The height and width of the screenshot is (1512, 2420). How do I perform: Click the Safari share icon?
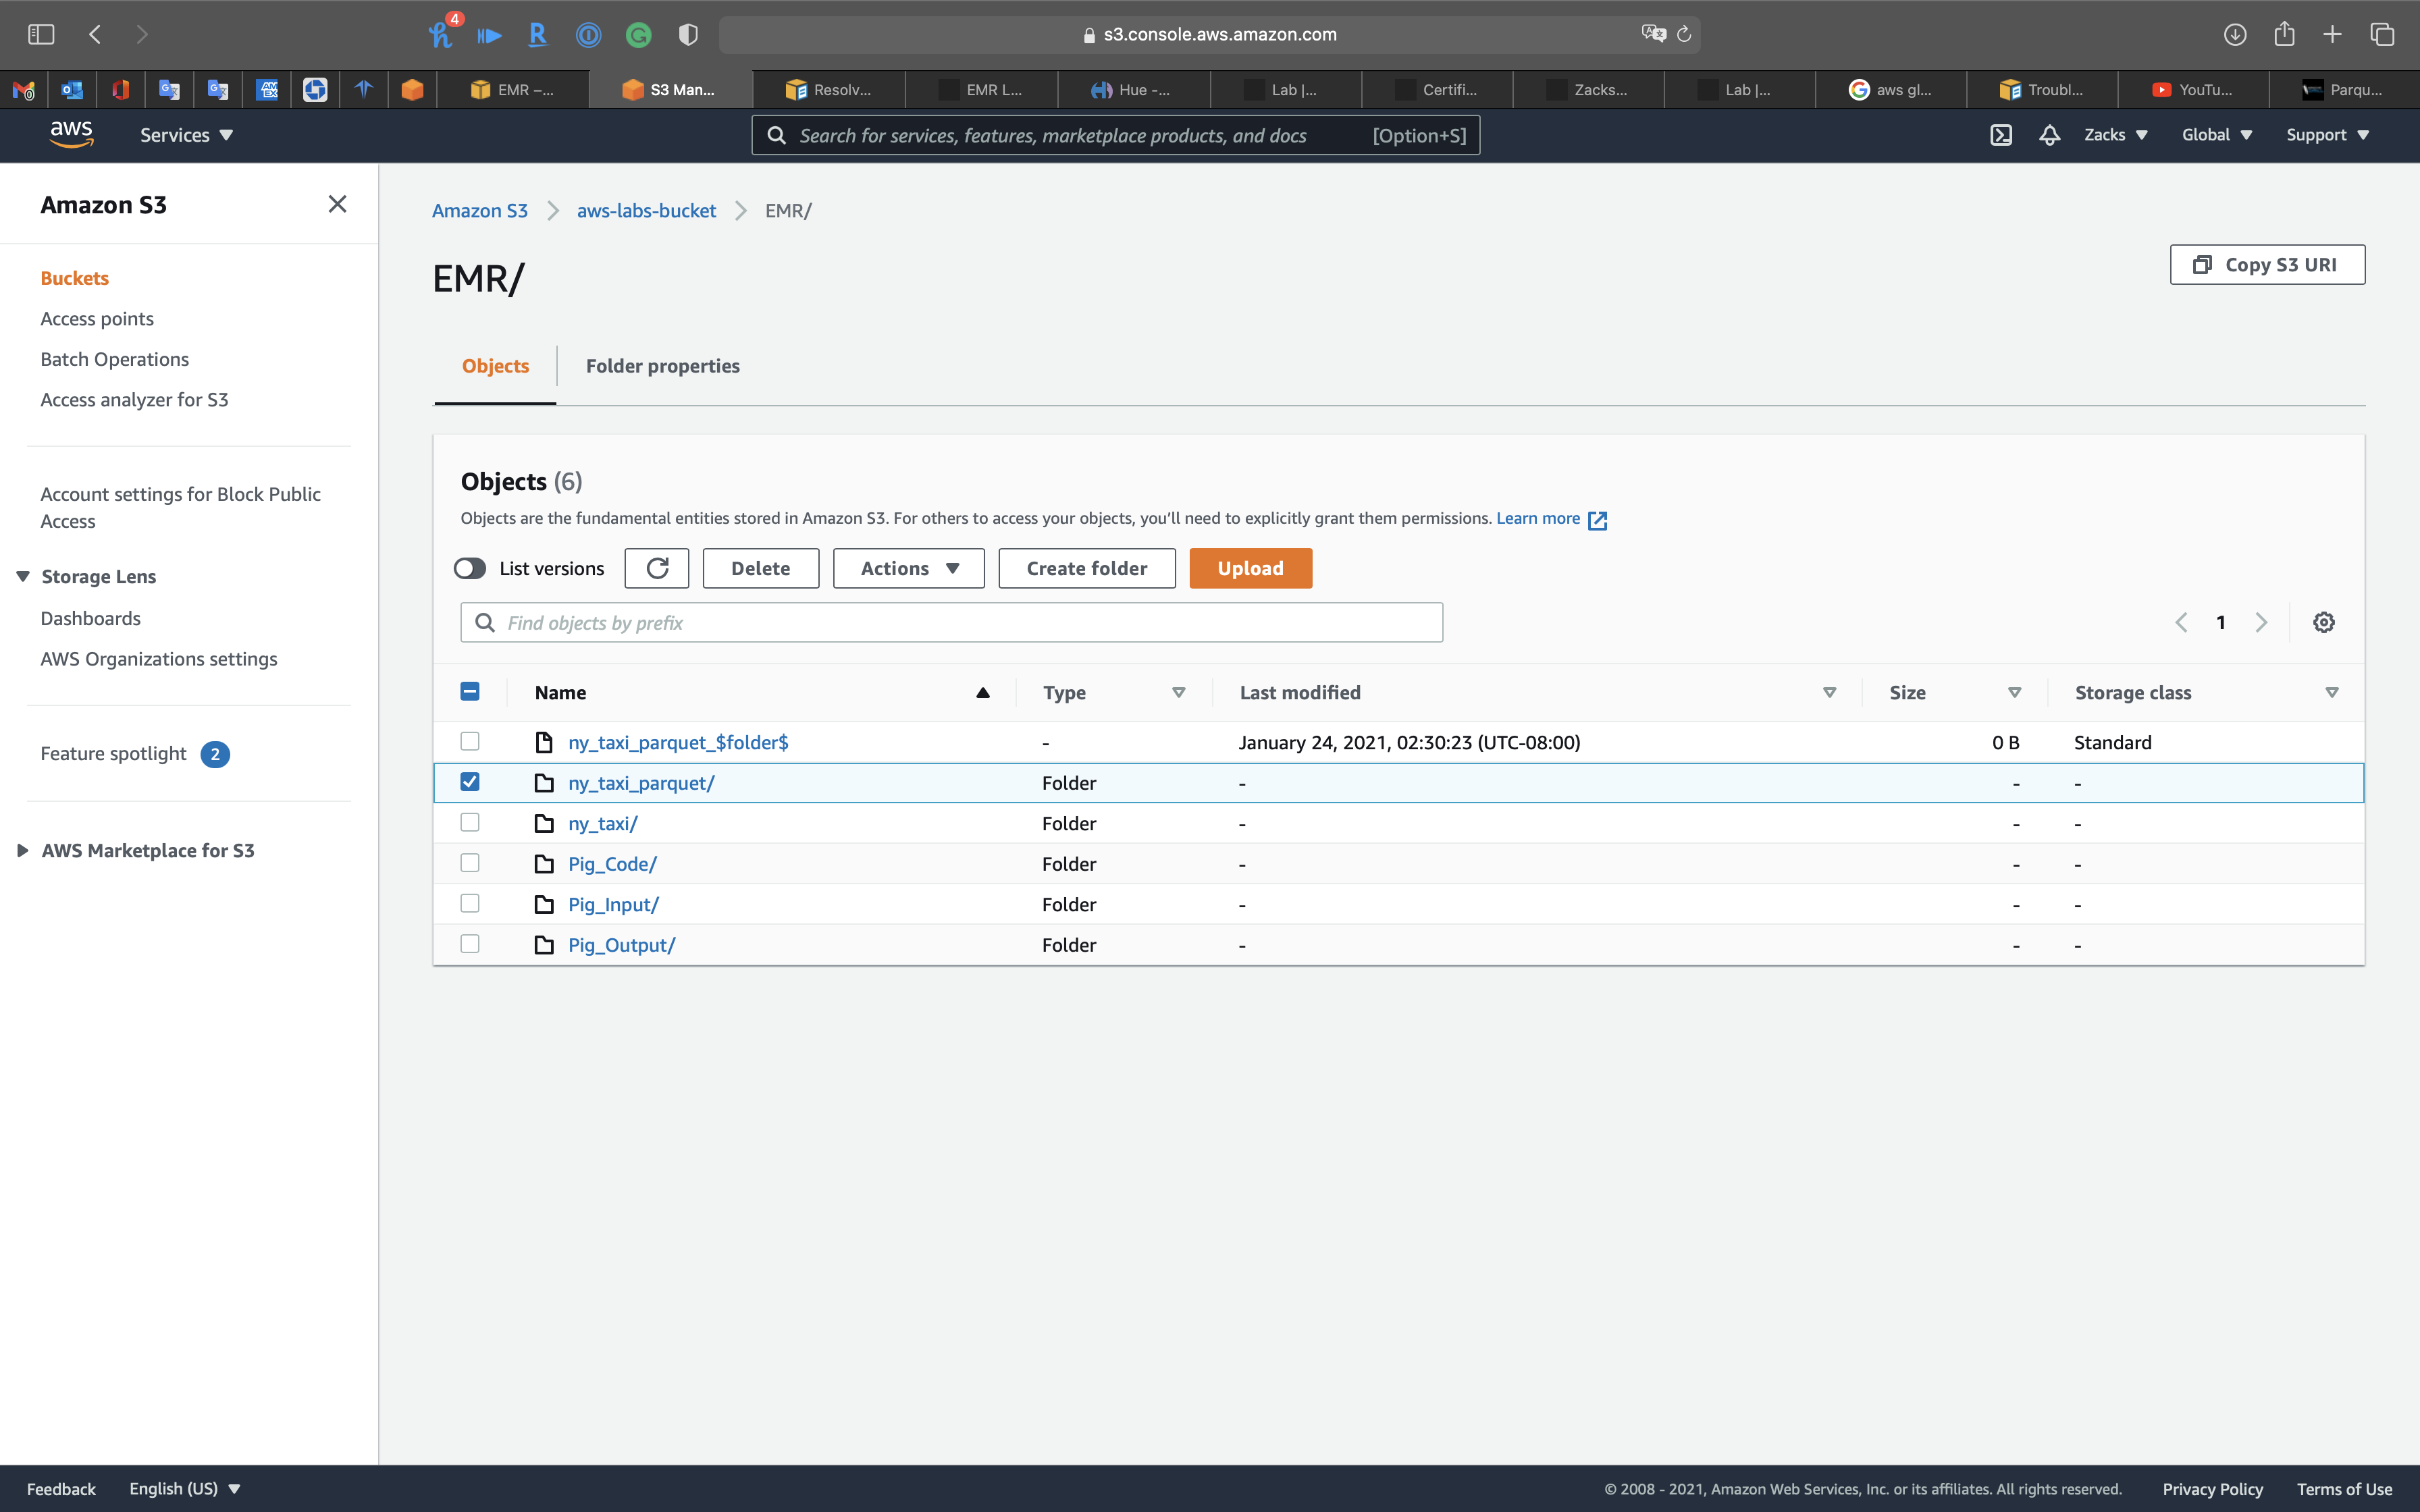tap(2284, 34)
